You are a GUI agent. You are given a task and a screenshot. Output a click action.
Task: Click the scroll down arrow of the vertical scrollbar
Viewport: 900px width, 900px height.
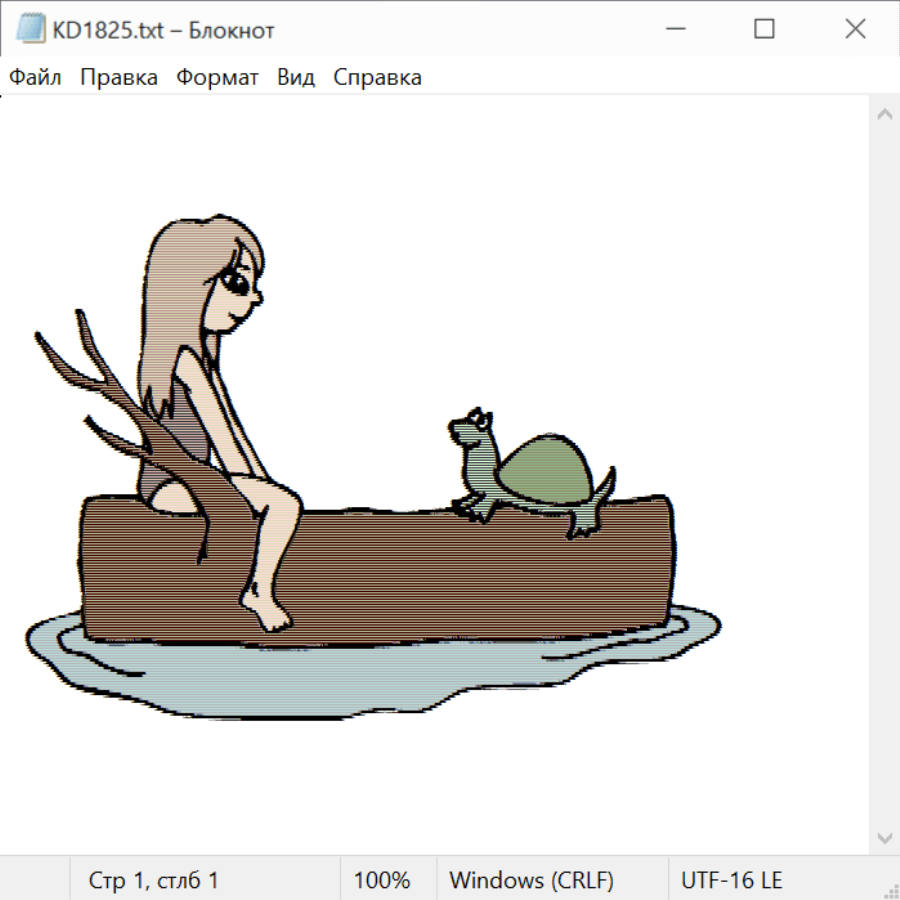pyautogui.click(x=884, y=837)
